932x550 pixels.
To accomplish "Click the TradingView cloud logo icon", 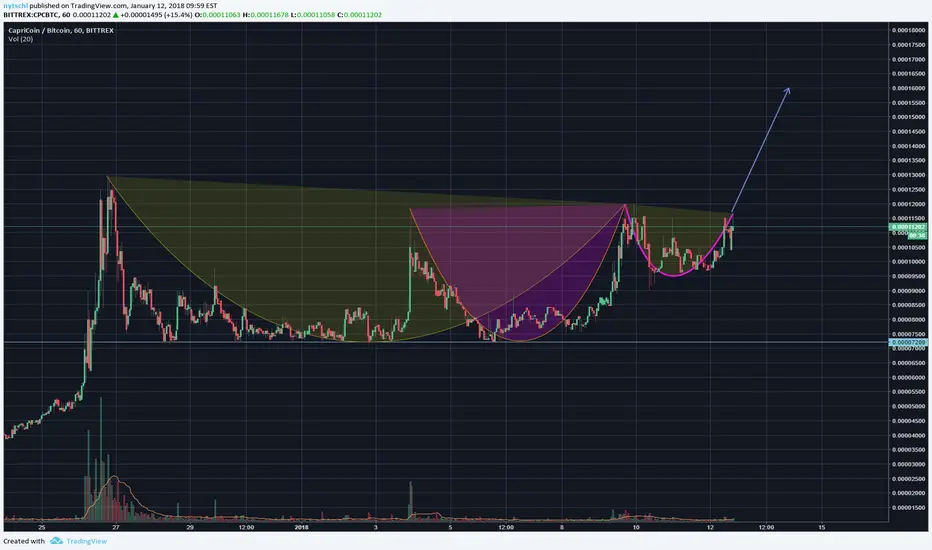I will (56, 540).
